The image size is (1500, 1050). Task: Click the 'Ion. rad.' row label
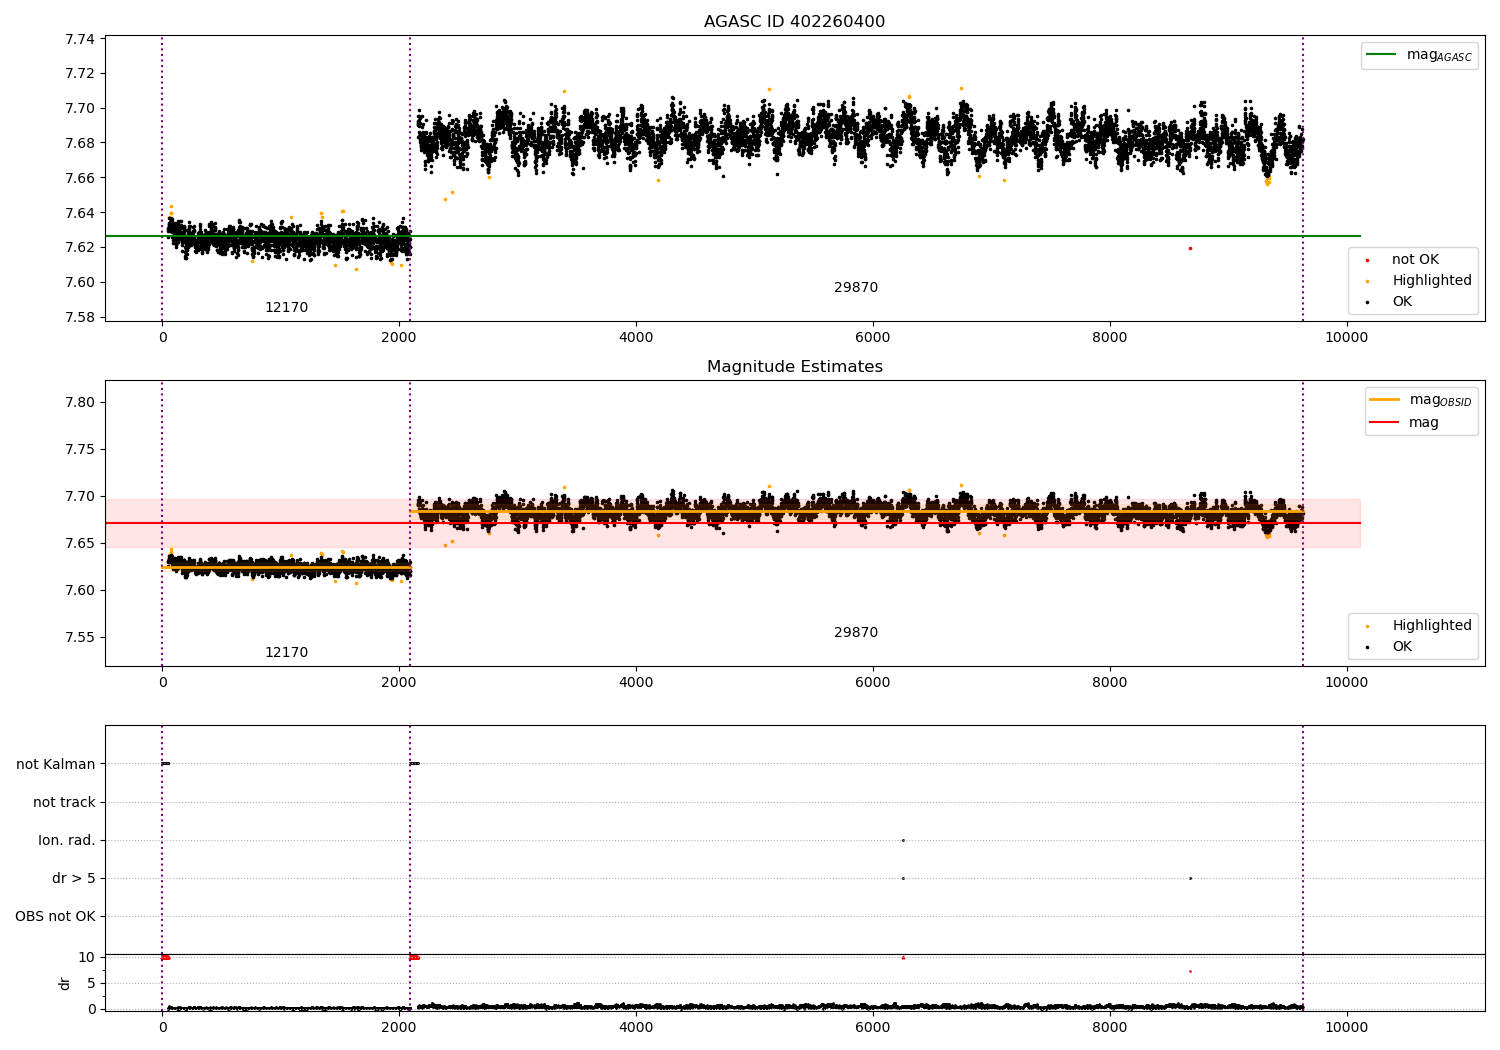point(67,841)
